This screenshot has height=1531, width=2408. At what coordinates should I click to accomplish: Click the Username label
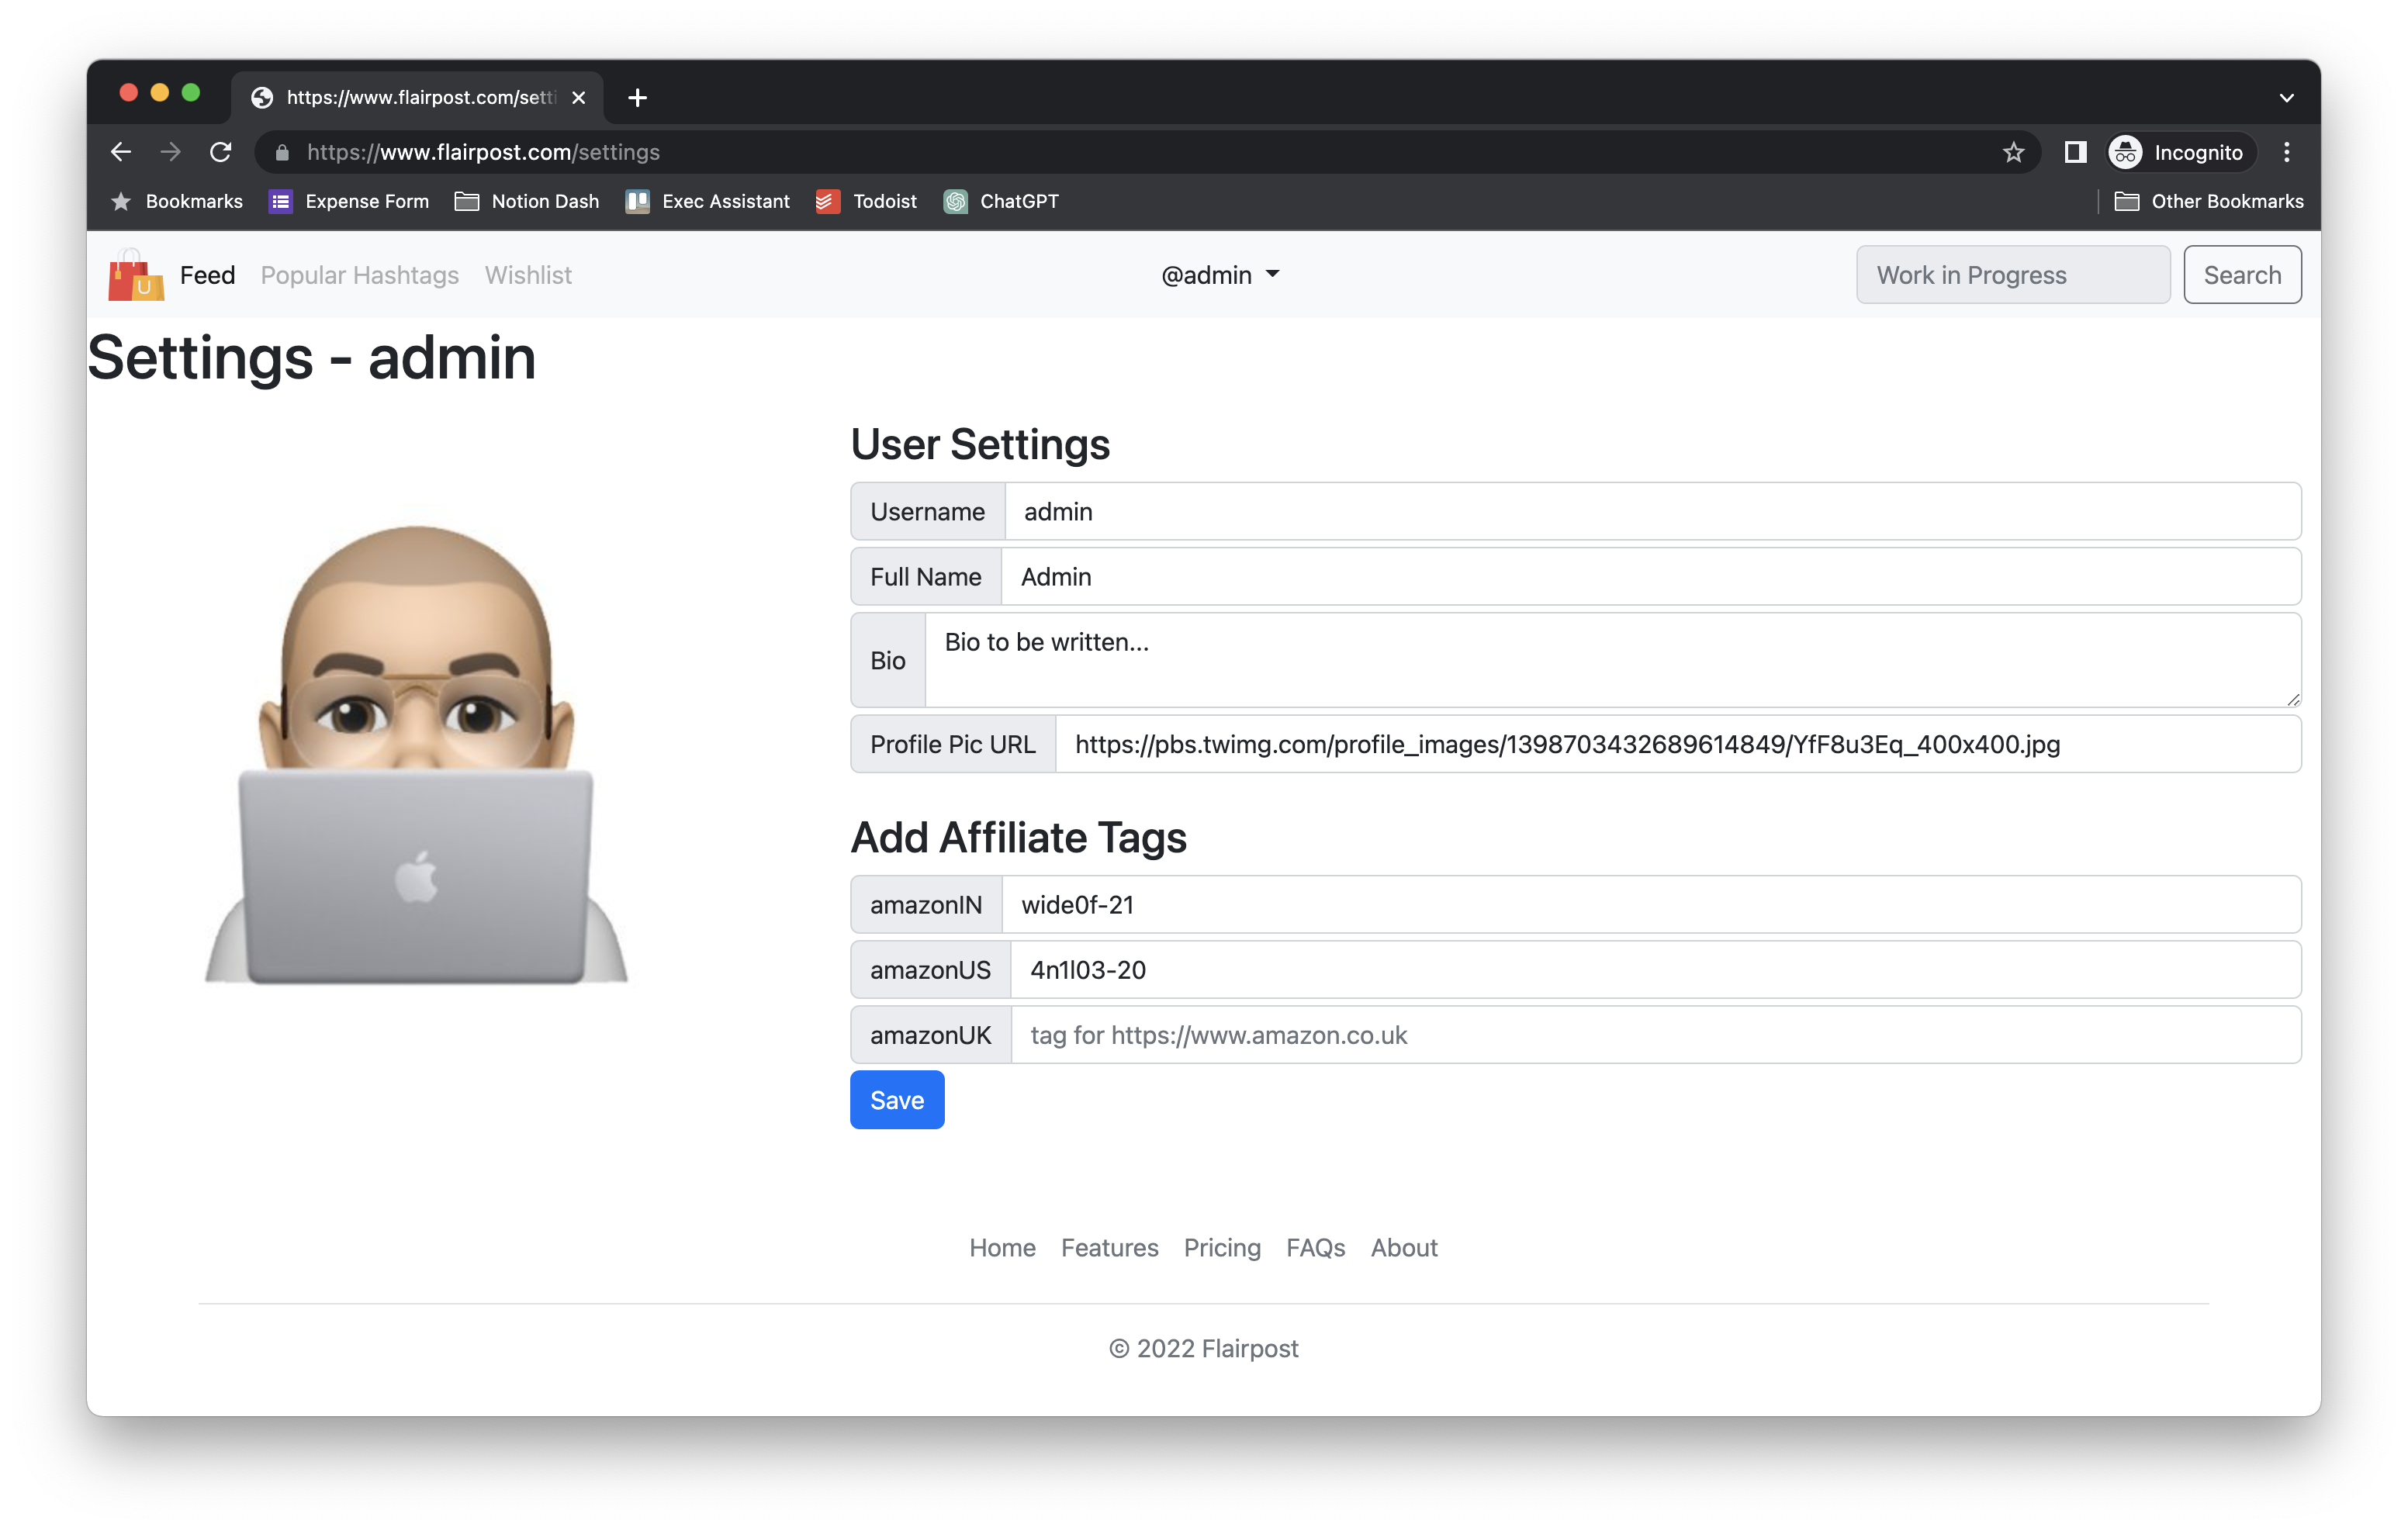927,512
